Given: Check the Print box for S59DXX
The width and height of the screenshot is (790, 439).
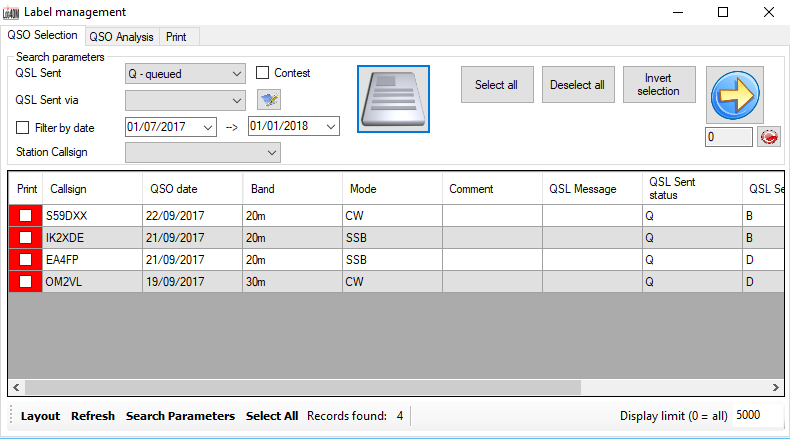Looking at the screenshot, I should tap(25, 216).
